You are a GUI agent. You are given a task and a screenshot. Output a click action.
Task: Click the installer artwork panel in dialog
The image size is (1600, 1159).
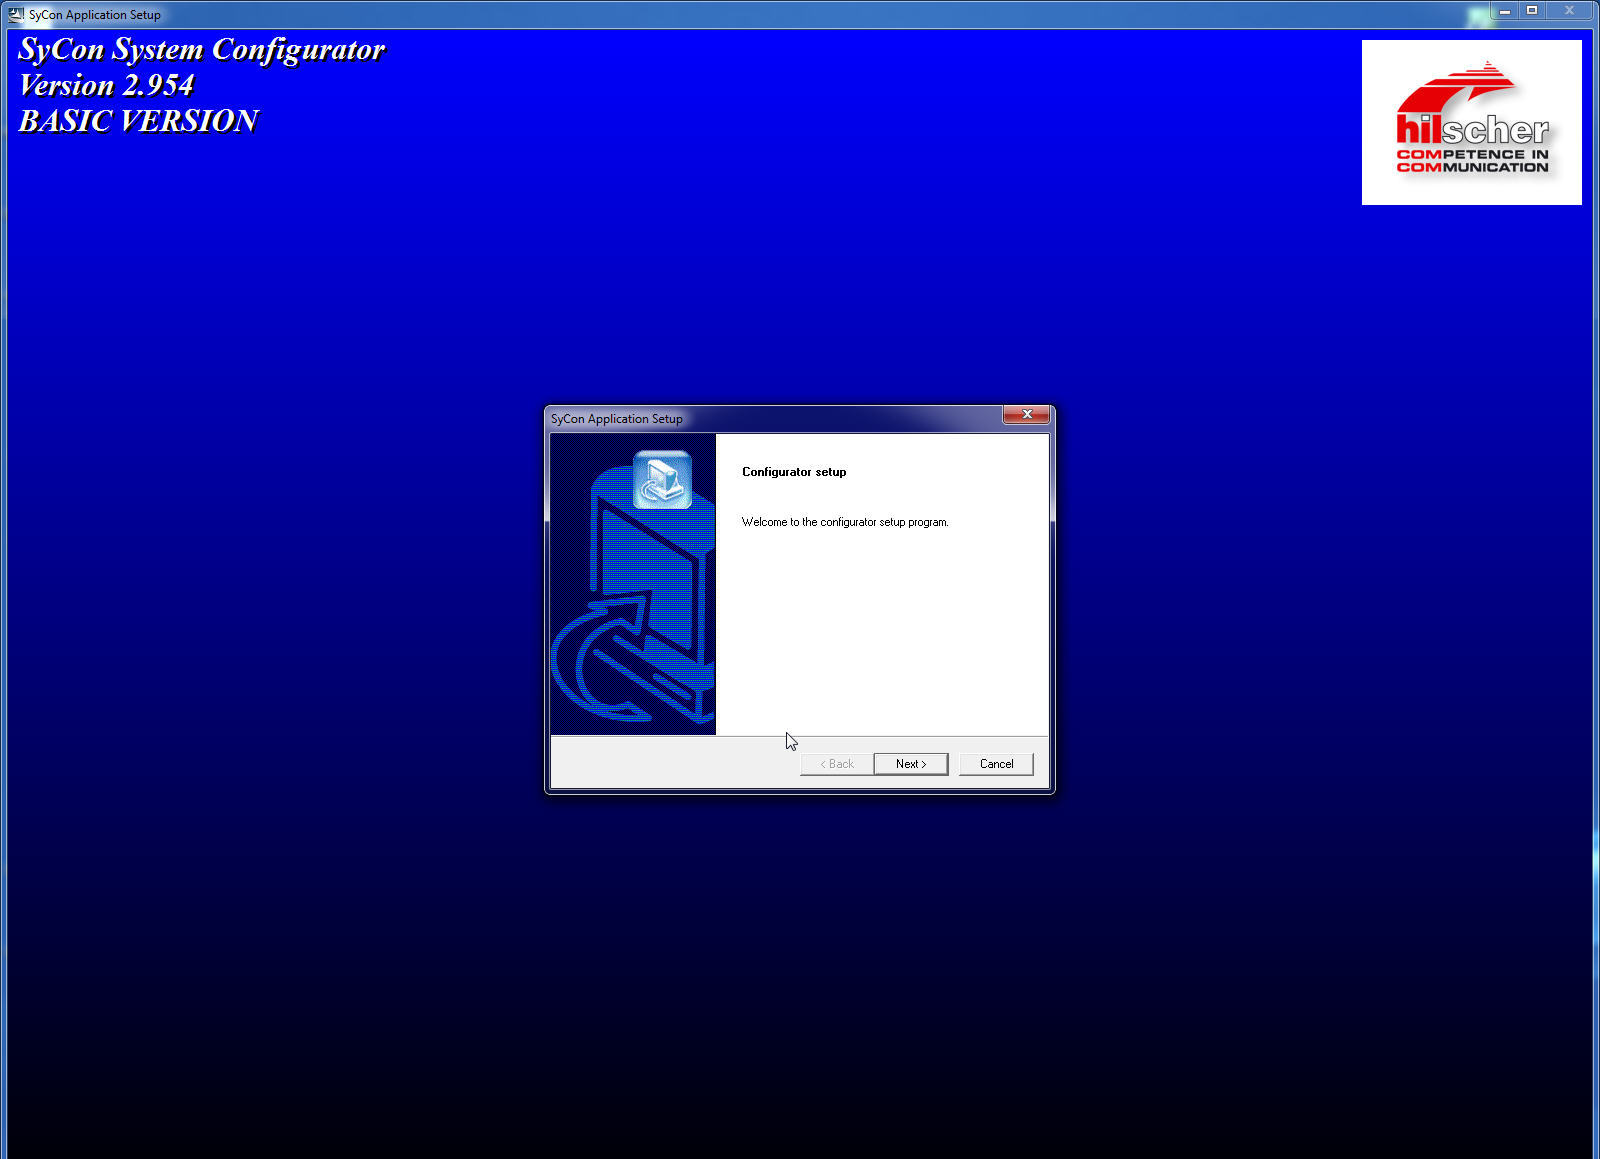pos(633,584)
